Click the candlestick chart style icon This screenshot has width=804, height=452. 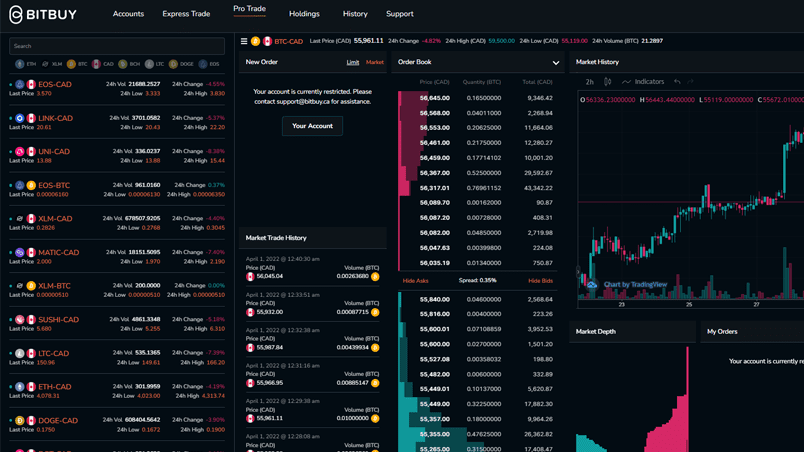pos(608,81)
